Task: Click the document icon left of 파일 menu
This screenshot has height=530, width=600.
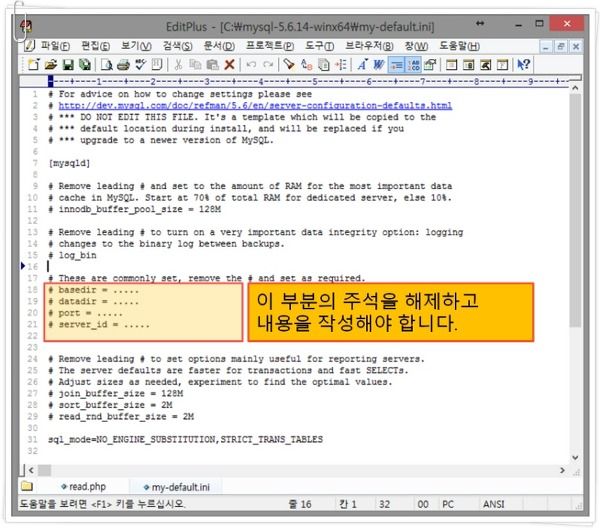Action: (29, 46)
